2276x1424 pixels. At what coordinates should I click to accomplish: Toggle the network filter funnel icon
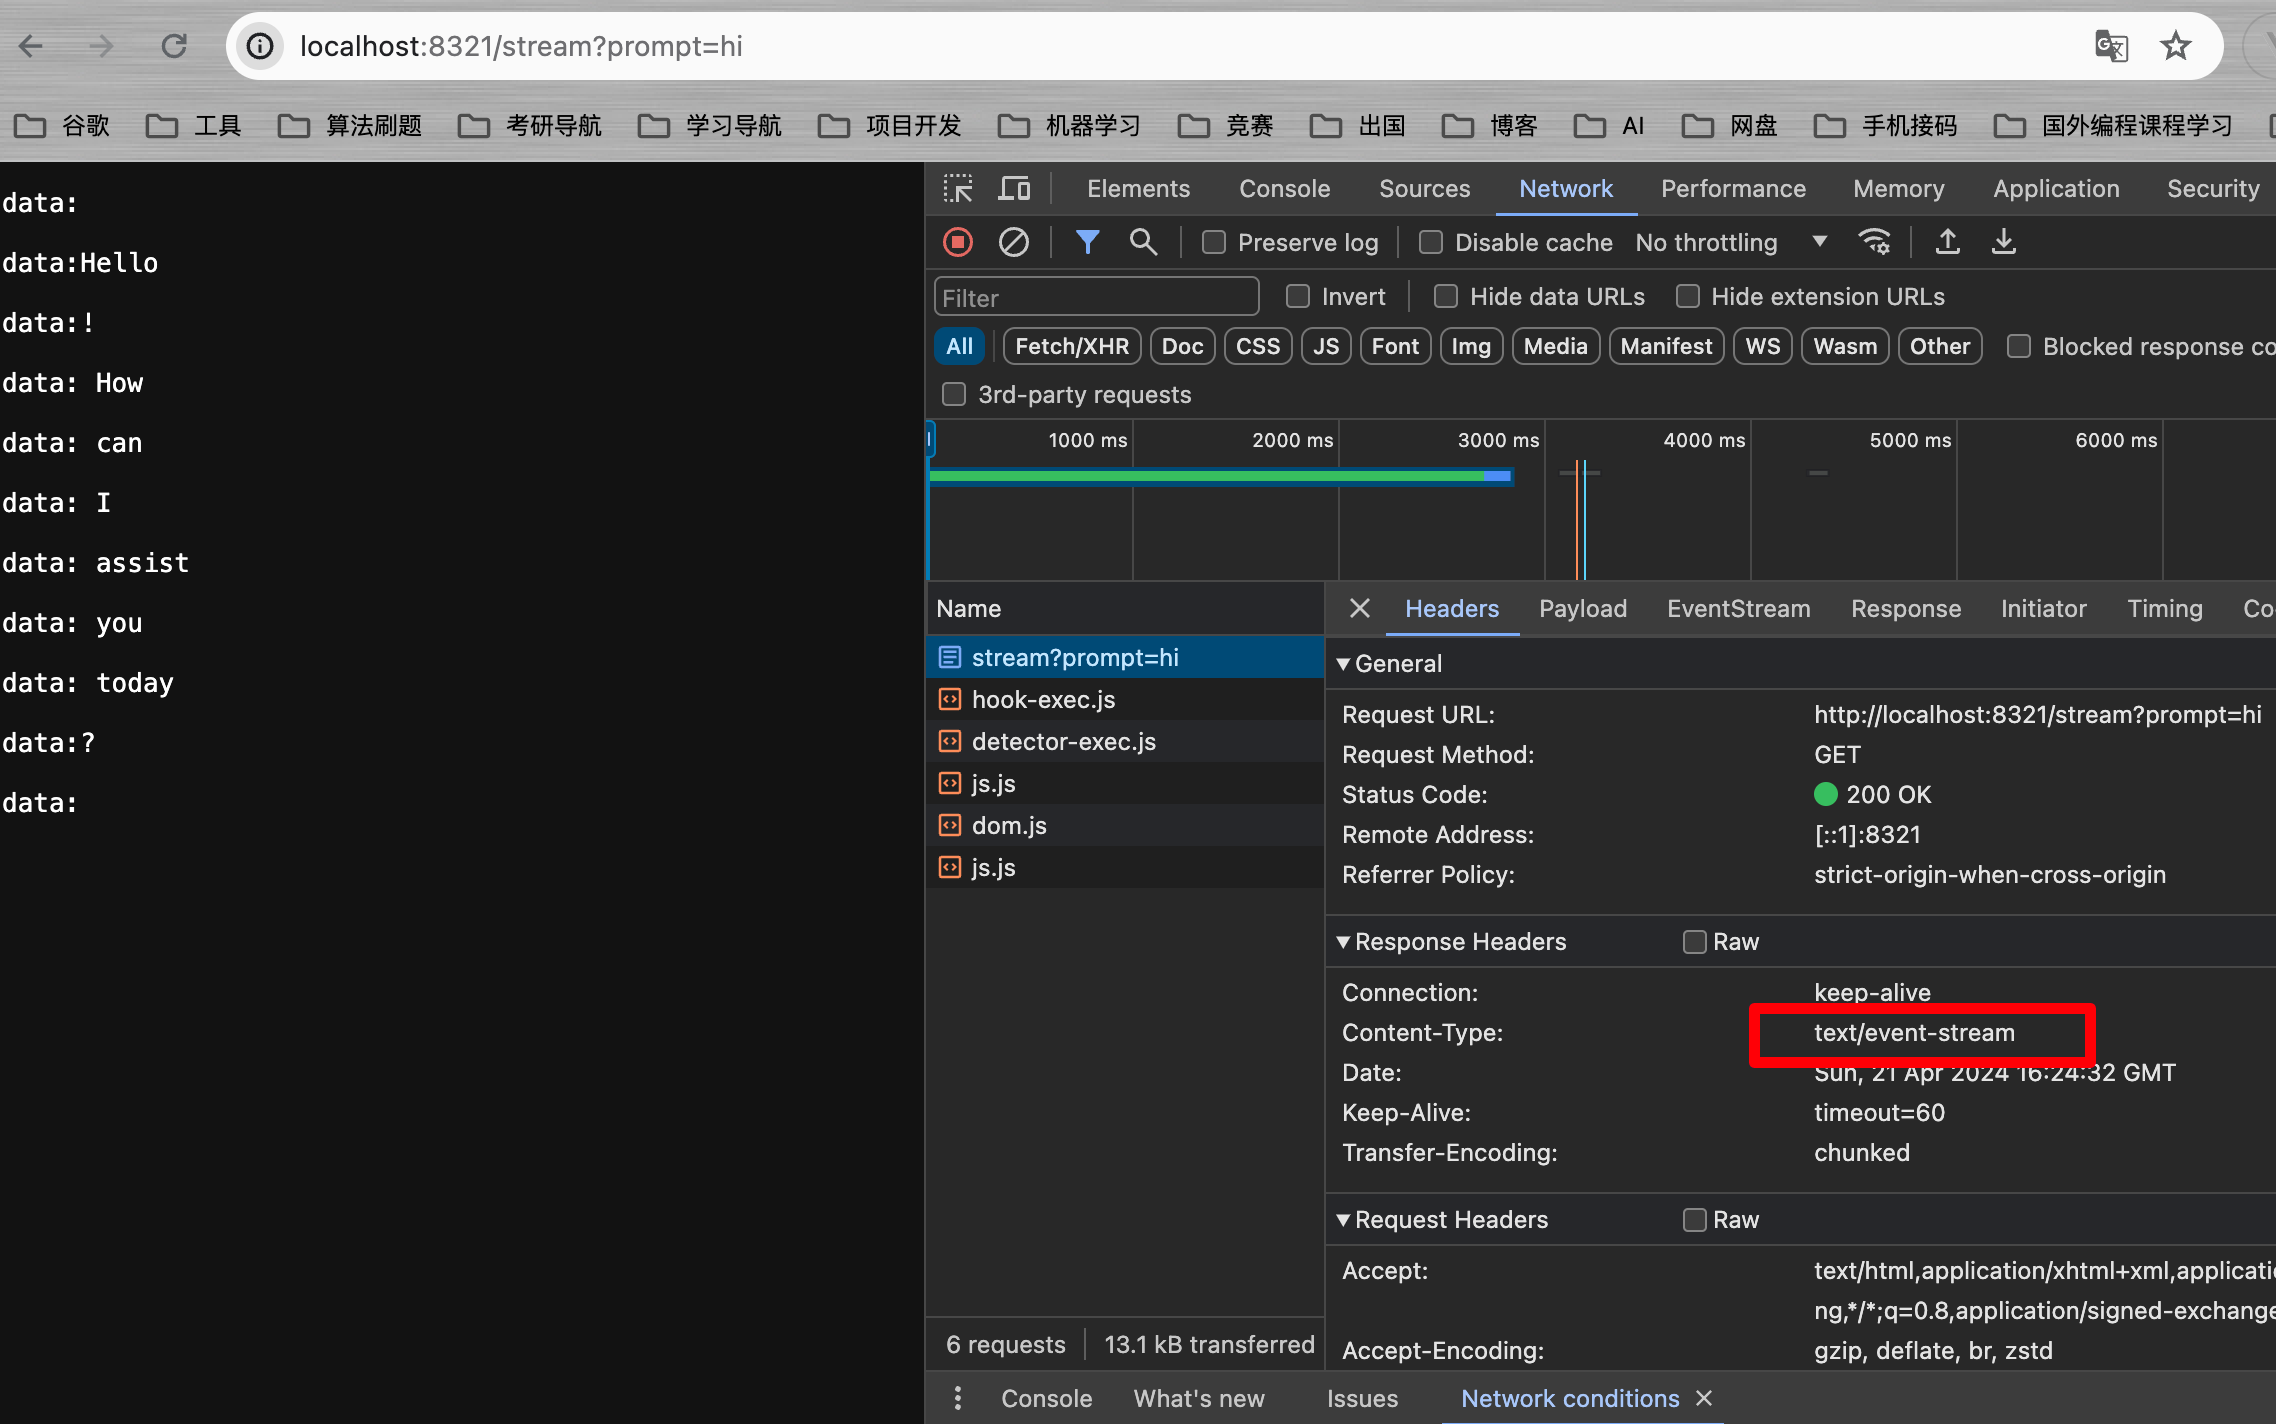[1087, 242]
